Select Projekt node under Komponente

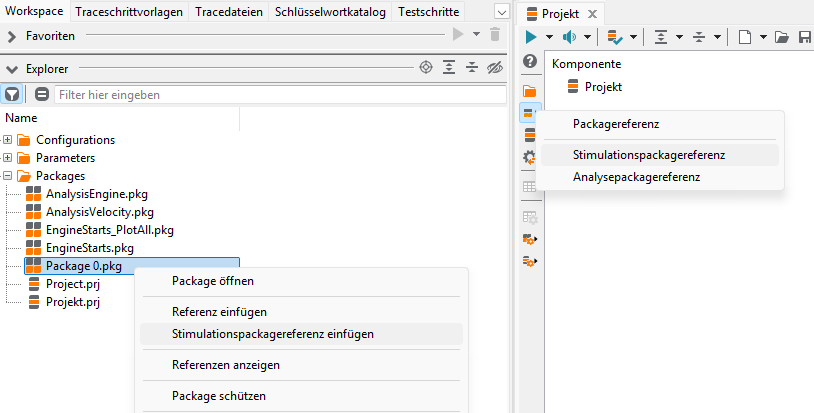(603, 87)
